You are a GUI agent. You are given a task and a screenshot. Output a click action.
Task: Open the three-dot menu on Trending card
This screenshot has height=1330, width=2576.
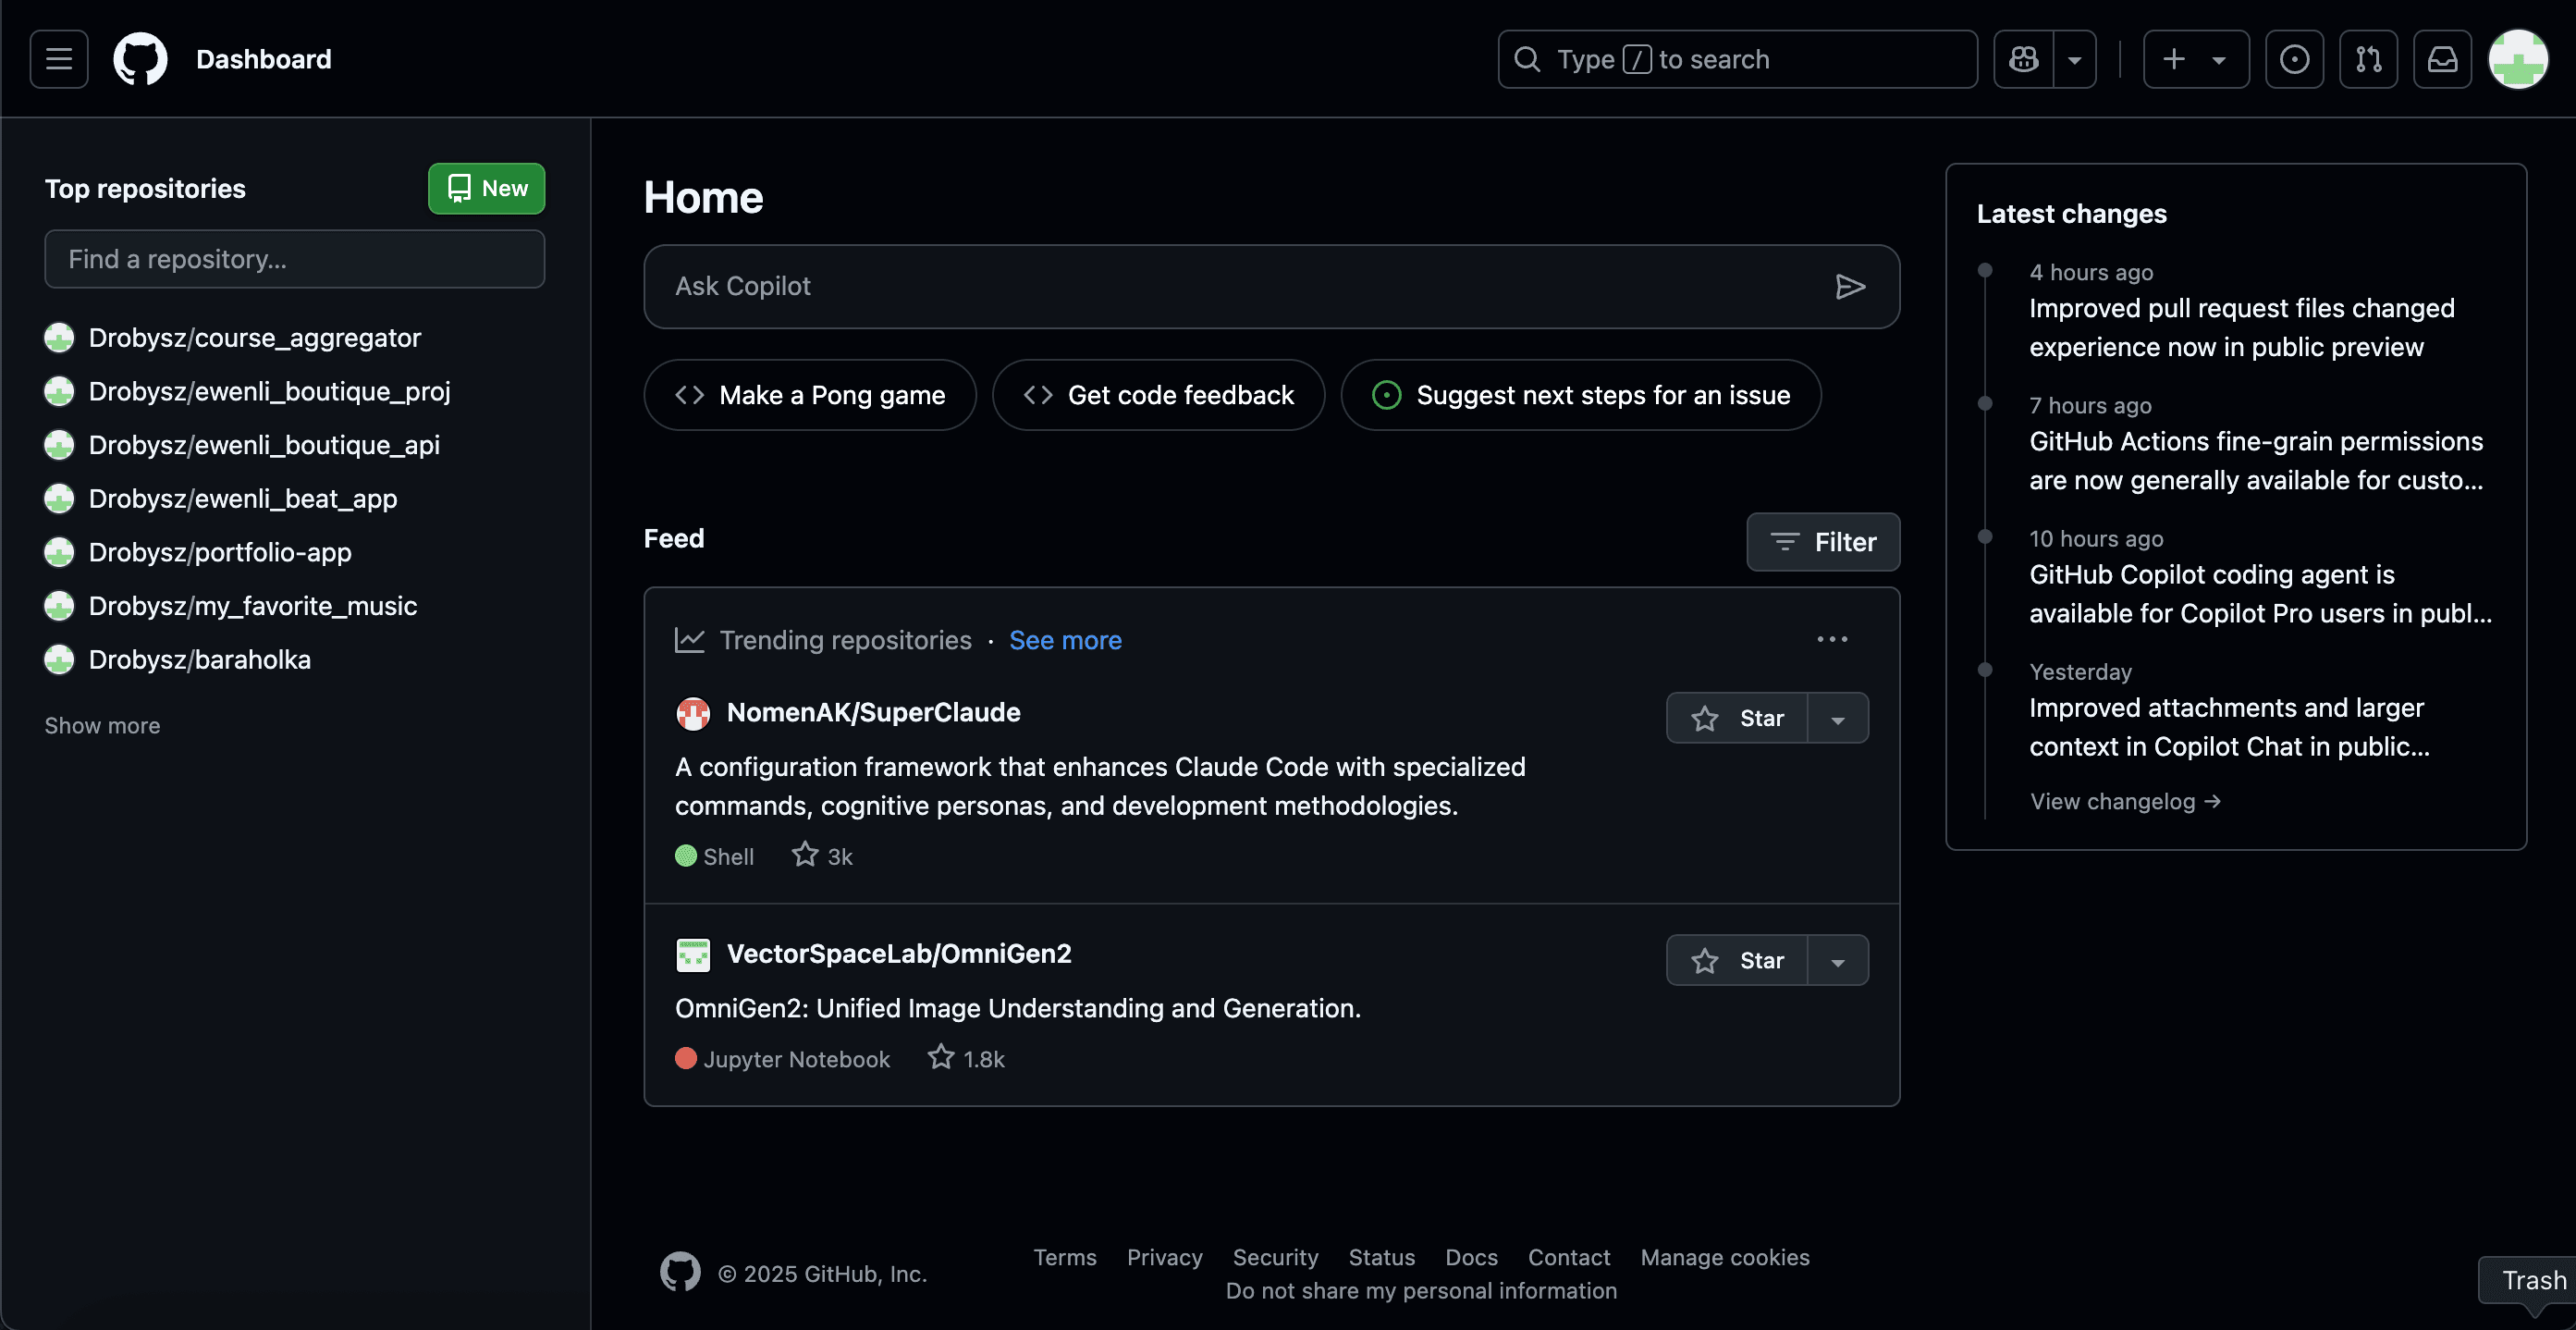[x=1832, y=640]
